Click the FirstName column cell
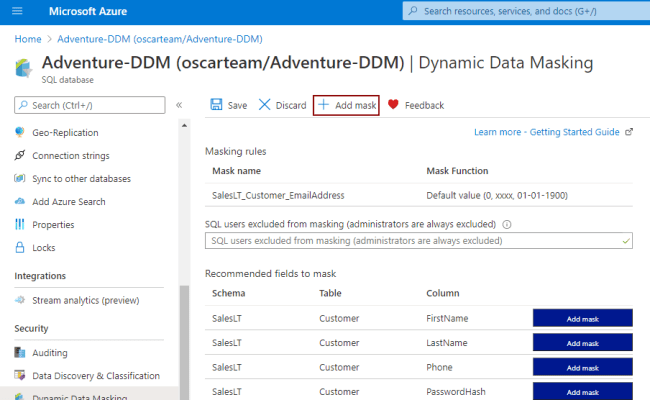The height and width of the screenshot is (400, 650). (x=447, y=318)
